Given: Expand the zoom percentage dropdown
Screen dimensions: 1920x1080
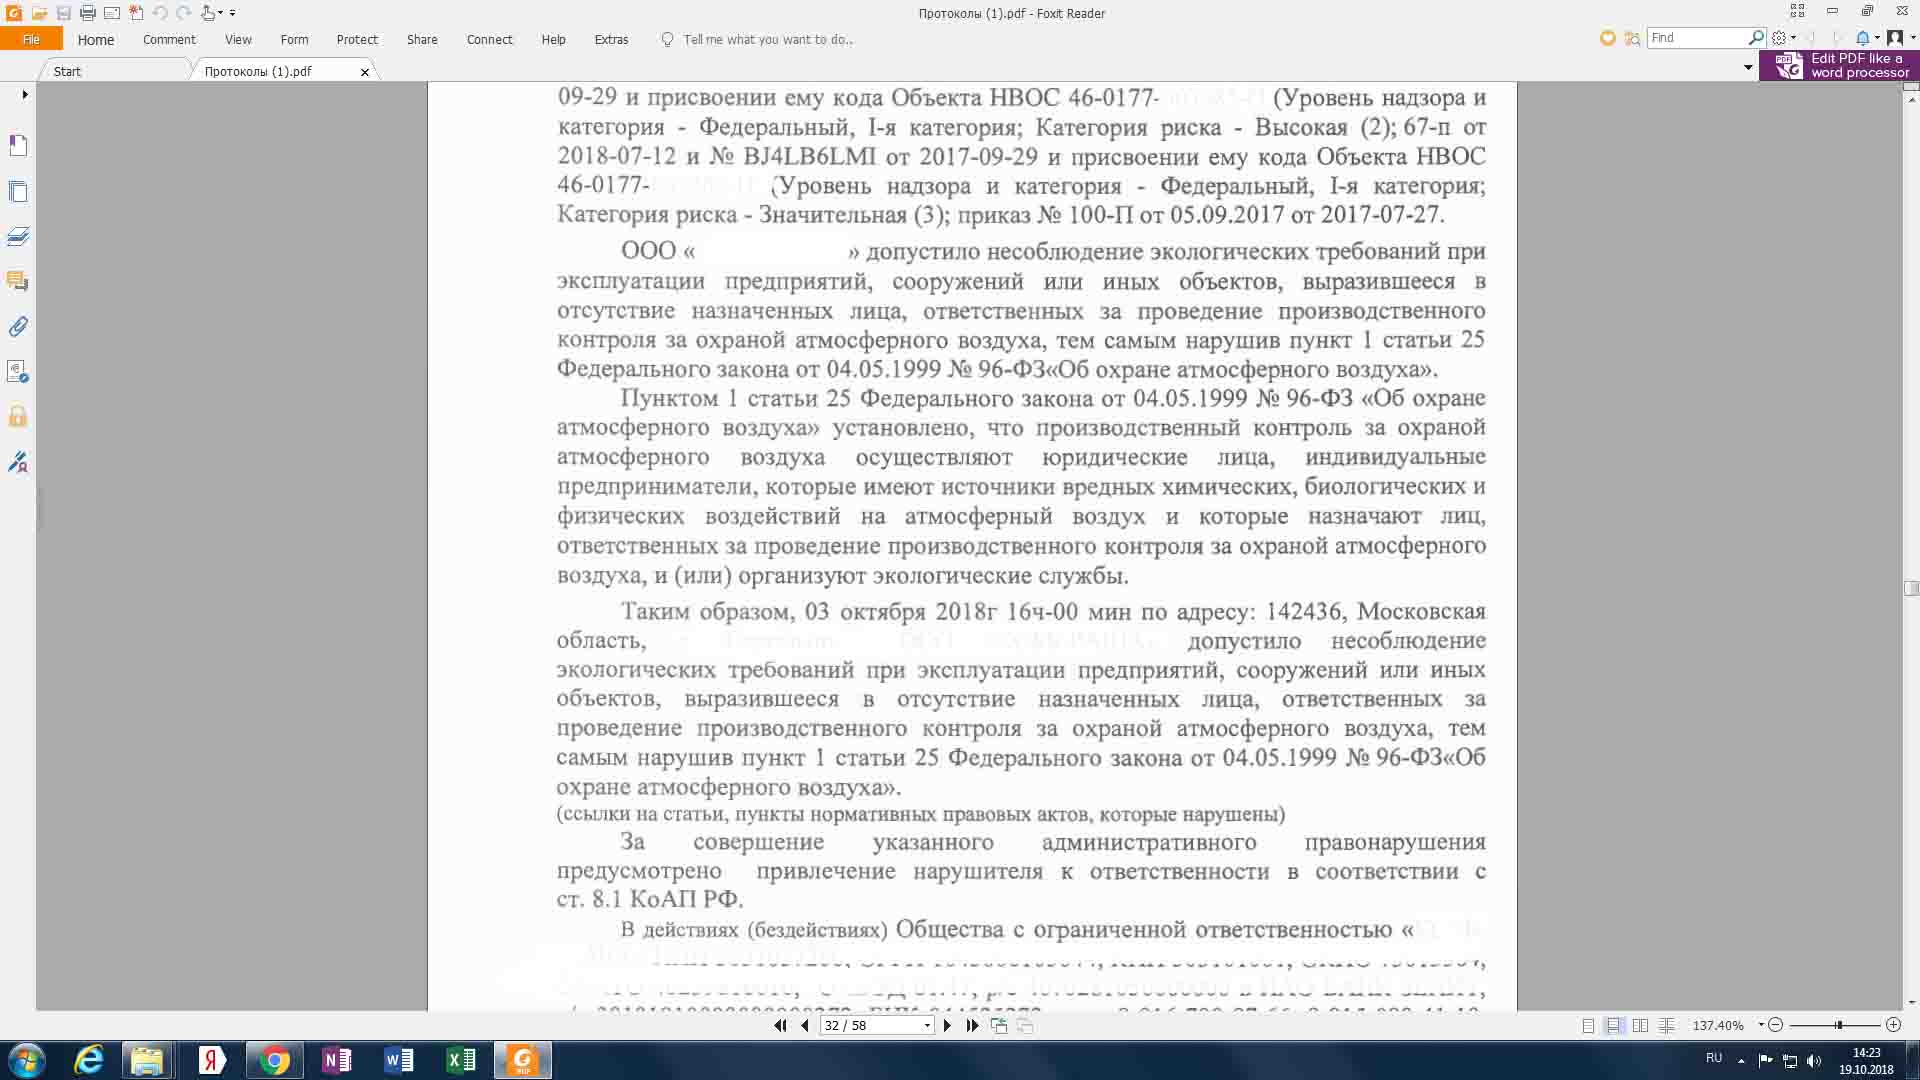Looking at the screenshot, I should (x=1761, y=1025).
